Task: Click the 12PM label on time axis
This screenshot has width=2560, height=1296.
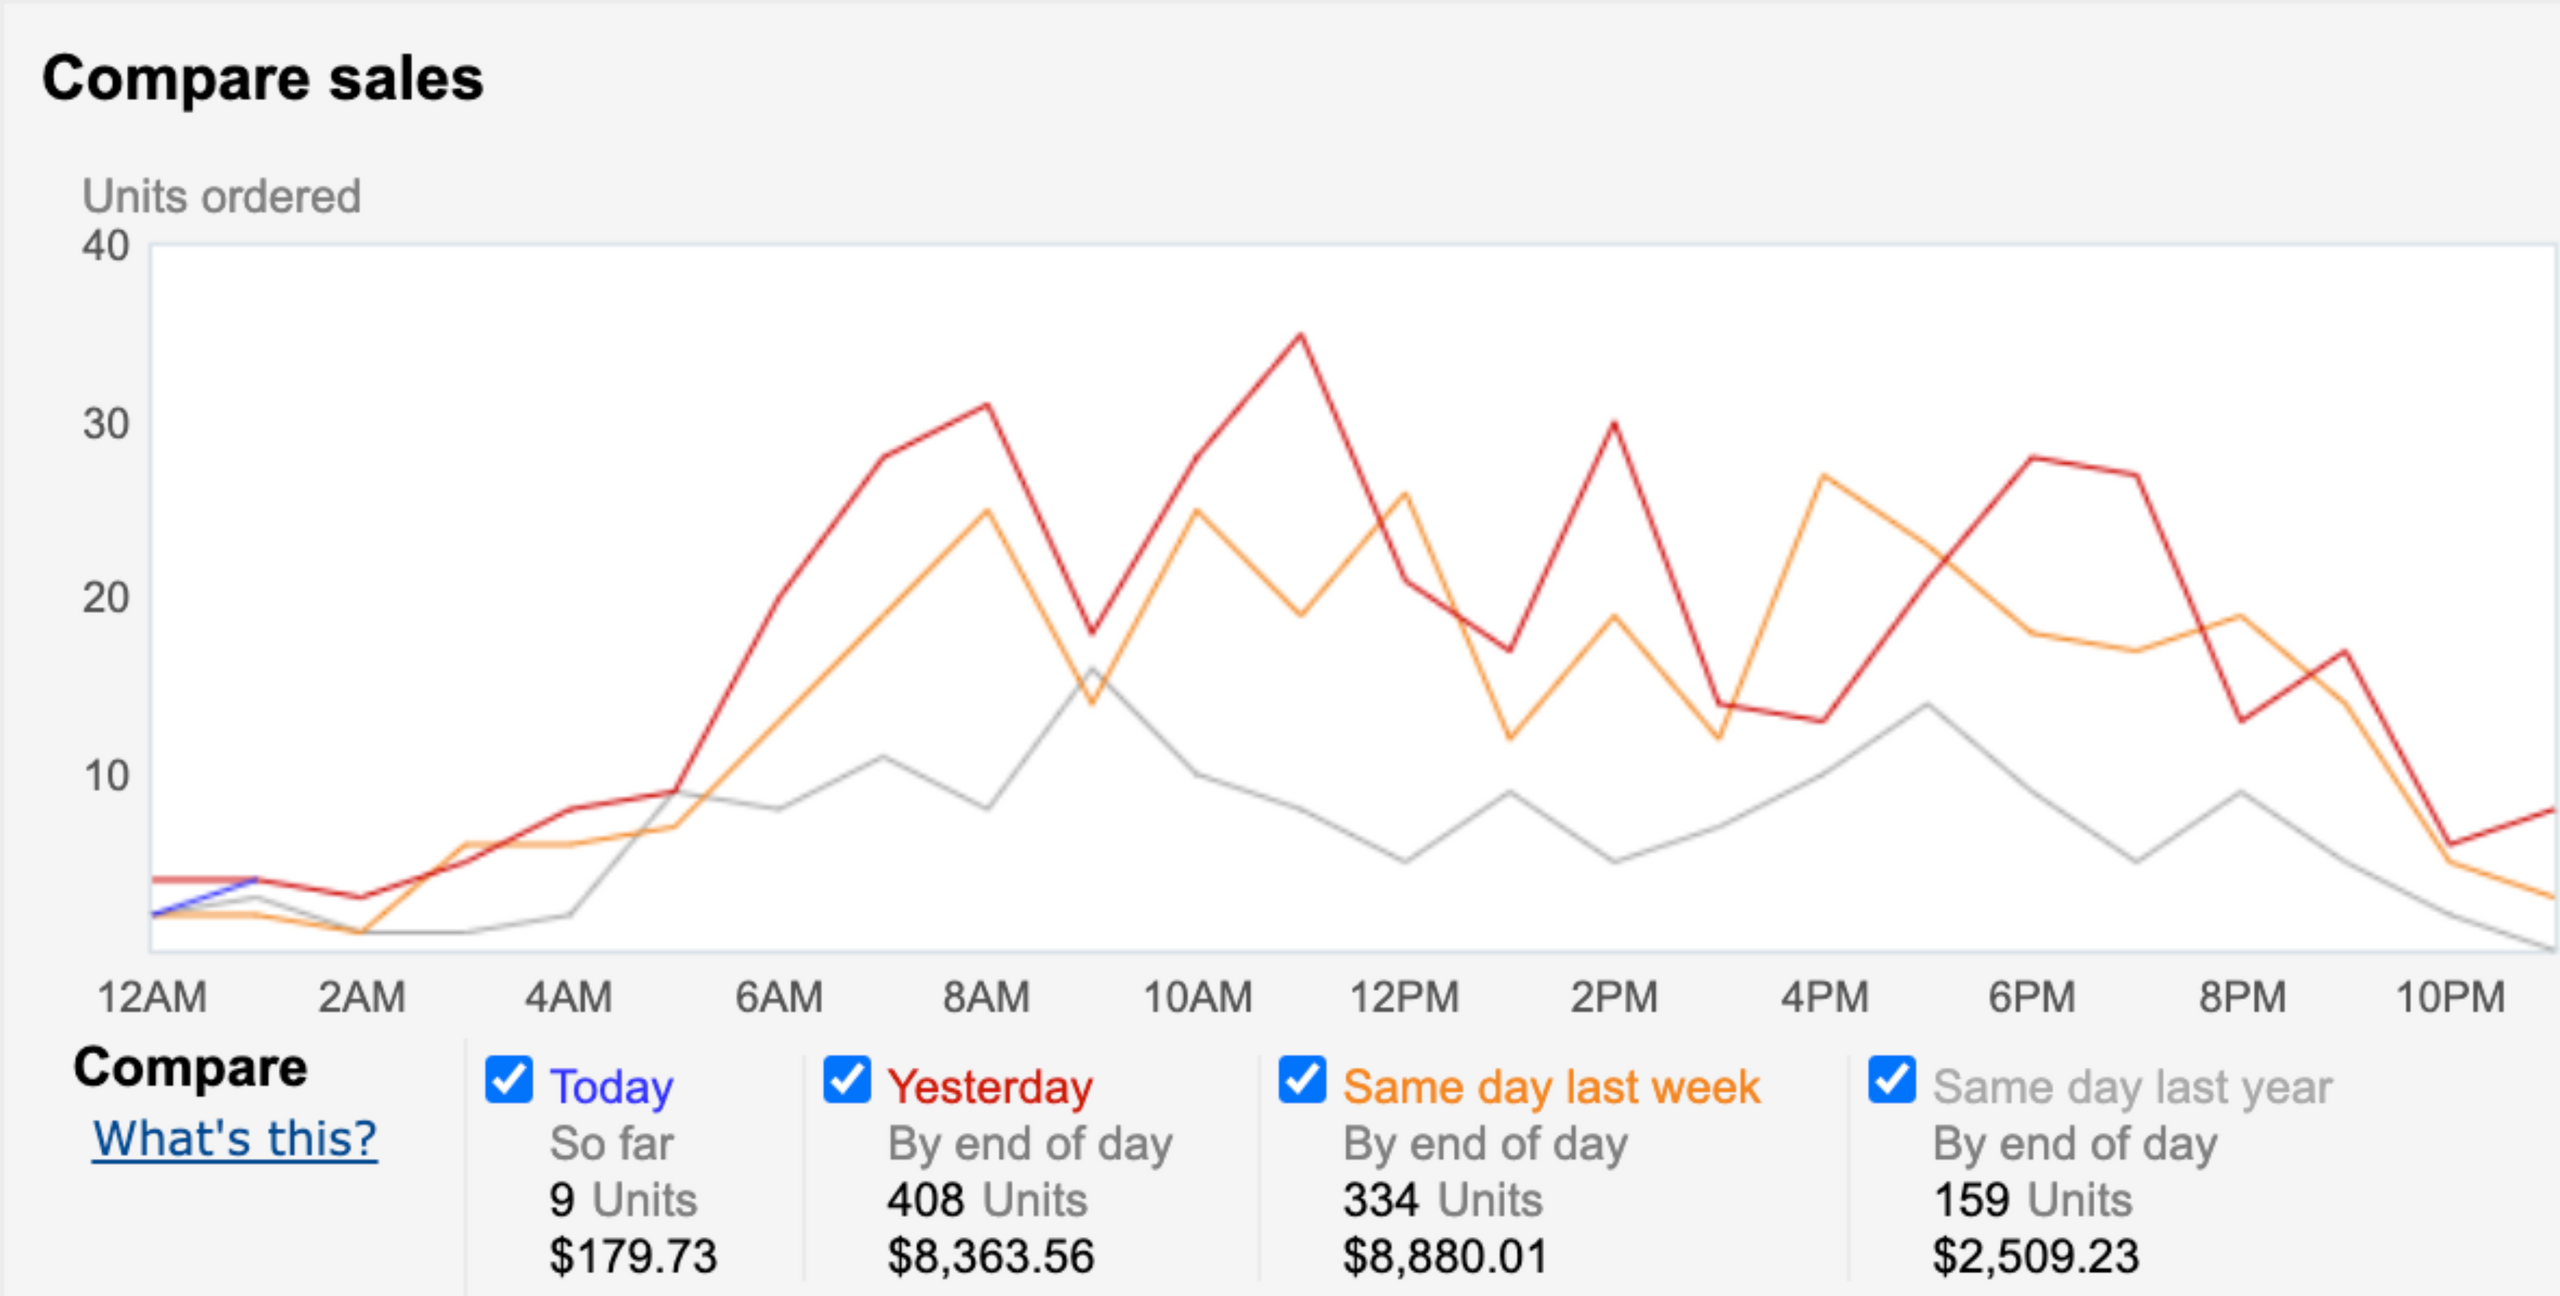Action: click(1404, 997)
